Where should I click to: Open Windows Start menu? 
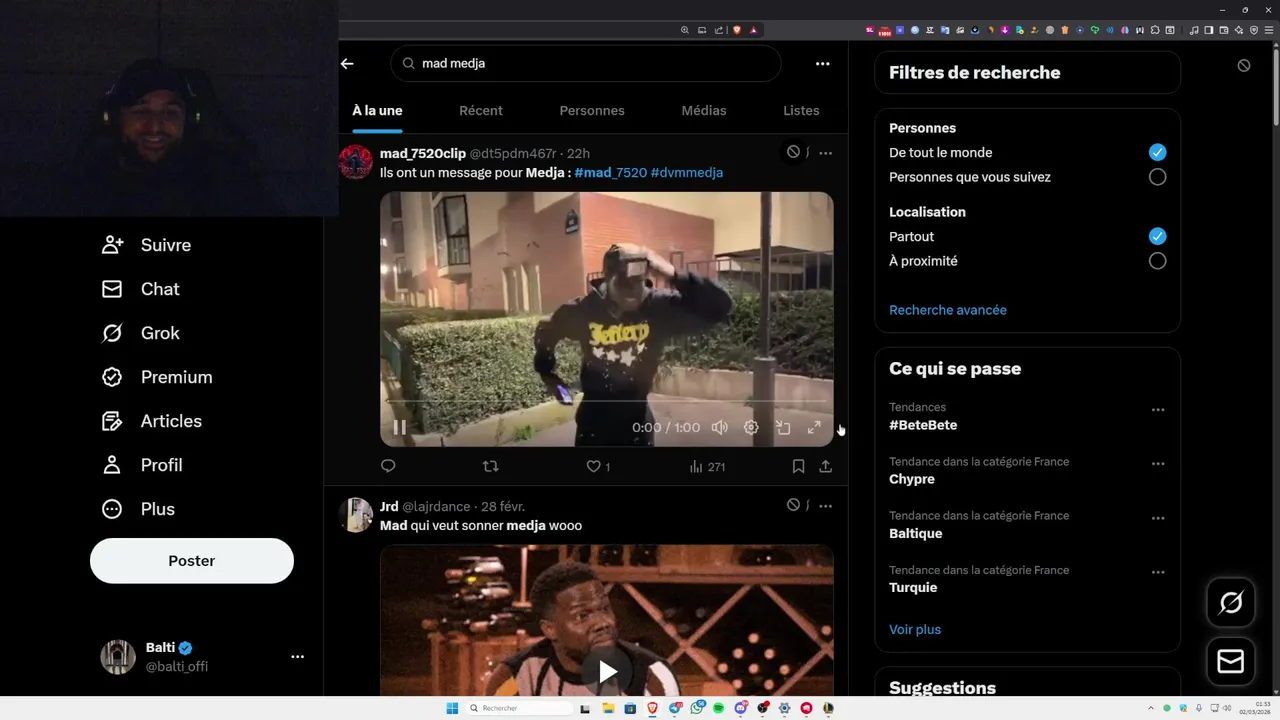pyautogui.click(x=452, y=708)
